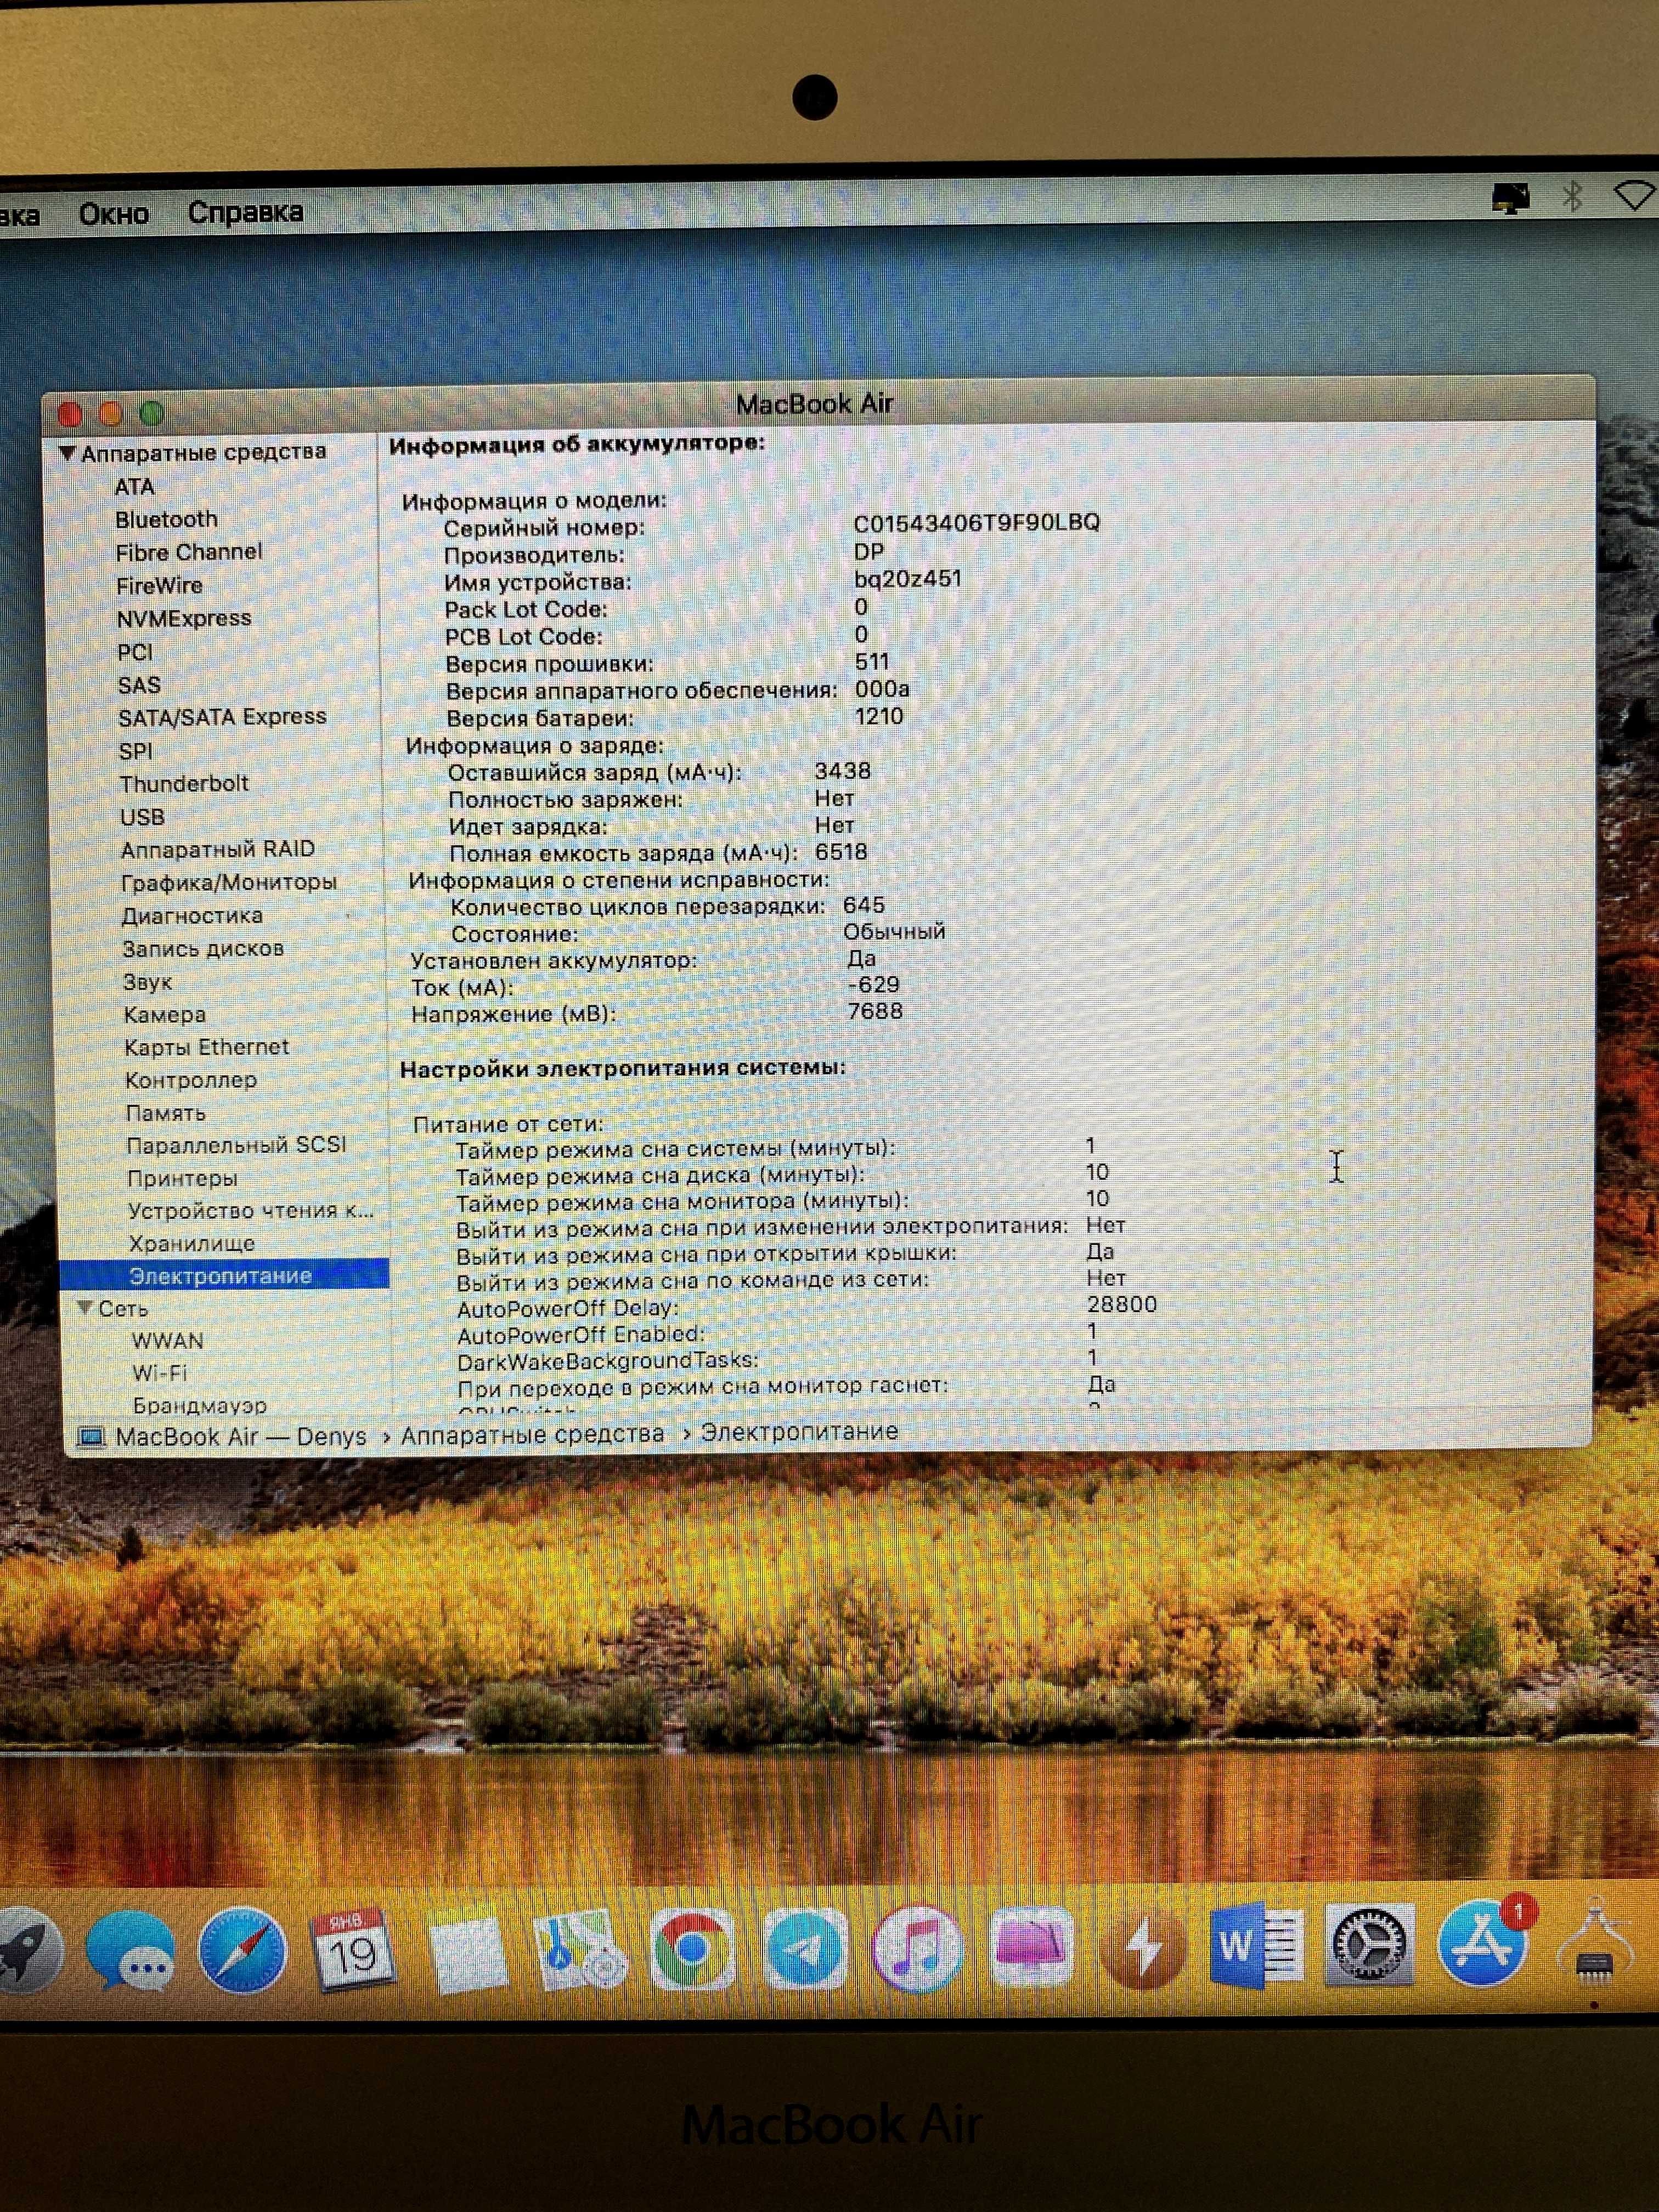1659x2212 pixels.
Task: Select FireWire in the sidebar
Action: pos(159,585)
